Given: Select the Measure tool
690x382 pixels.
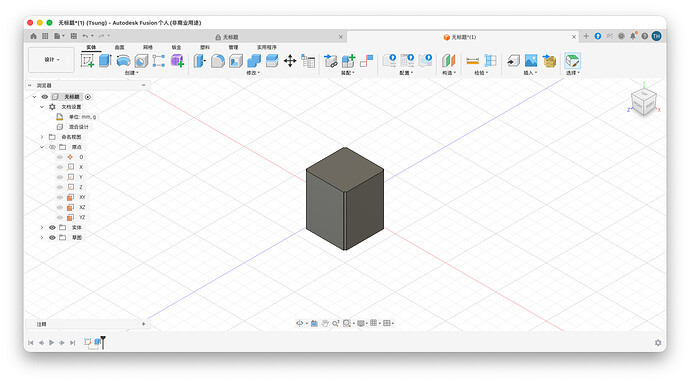Looking at the screenshot, I should 472,60.
